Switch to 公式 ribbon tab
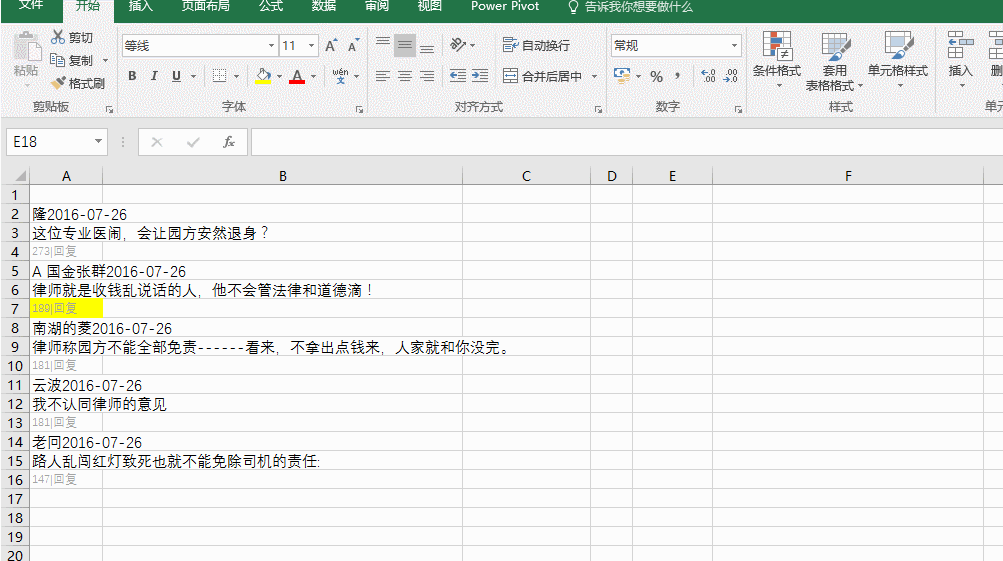Image resolution: width=1003 pixels, height=561 pixels. [x=271, y=6]
